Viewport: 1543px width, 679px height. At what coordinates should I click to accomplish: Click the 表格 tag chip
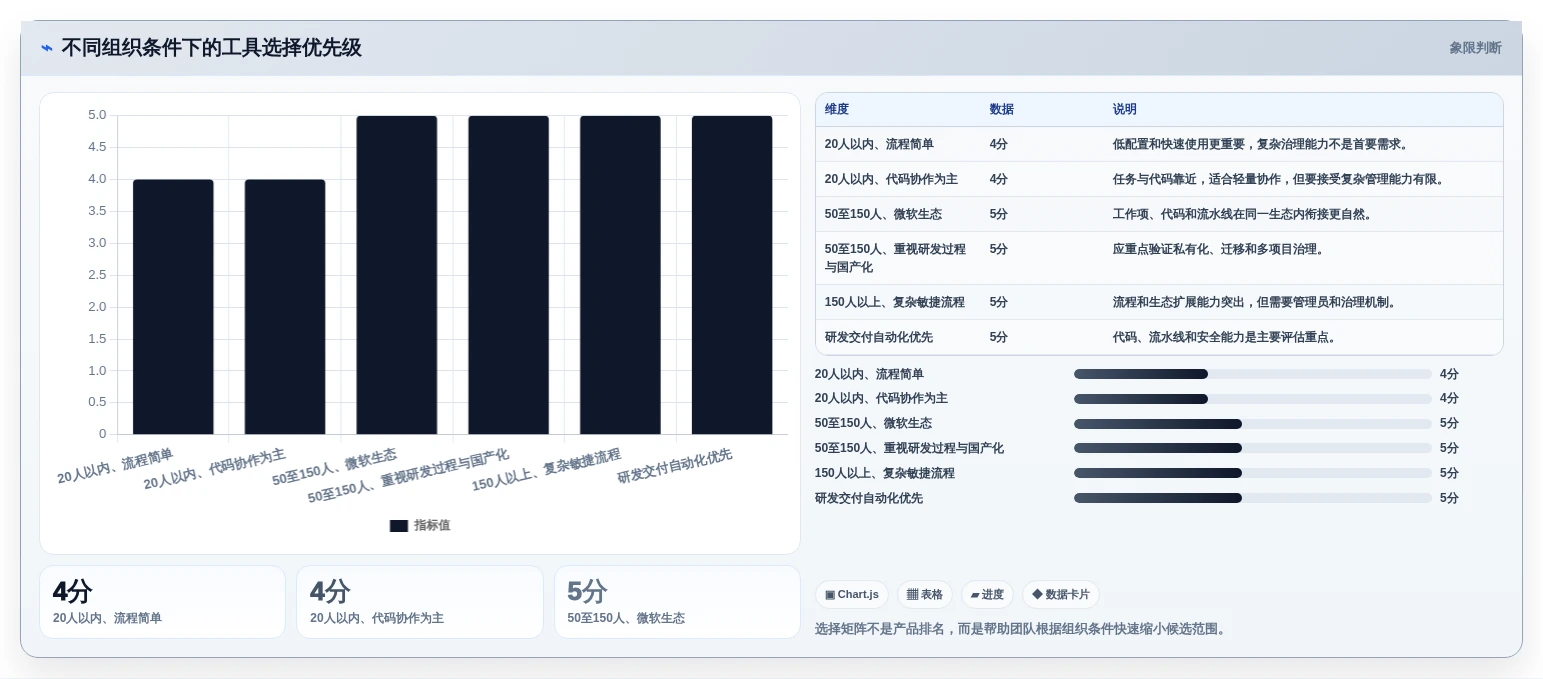pos(925,595)
